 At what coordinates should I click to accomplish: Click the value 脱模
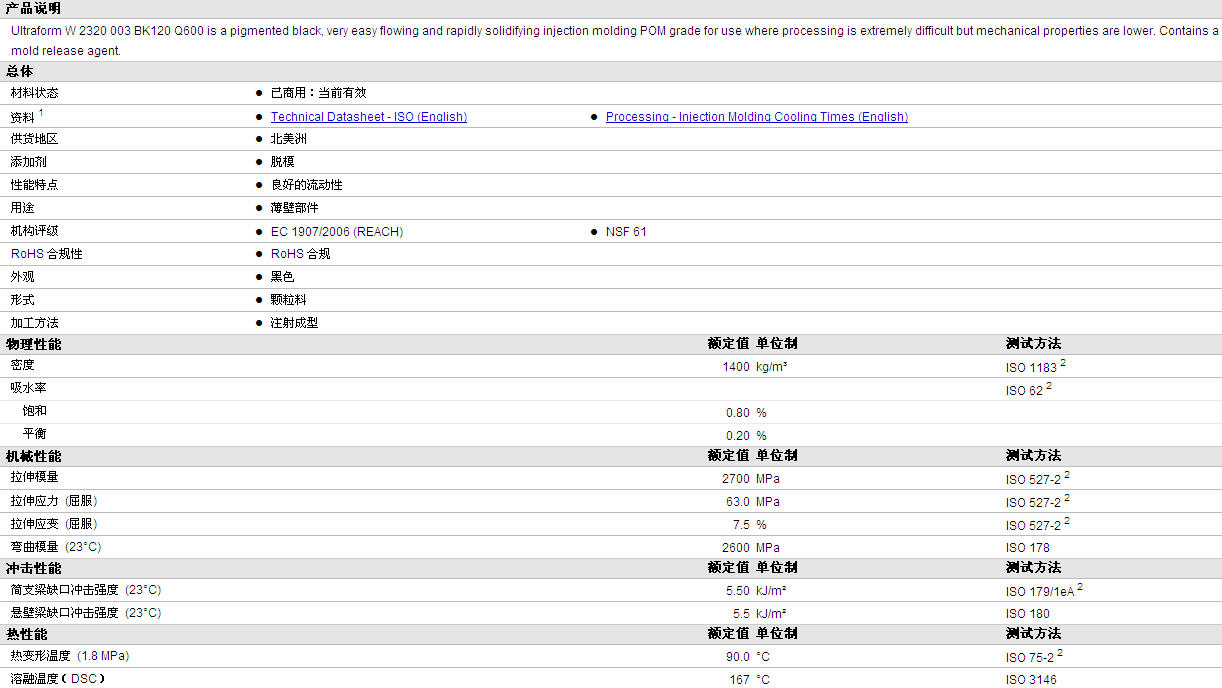pos(282,162)
